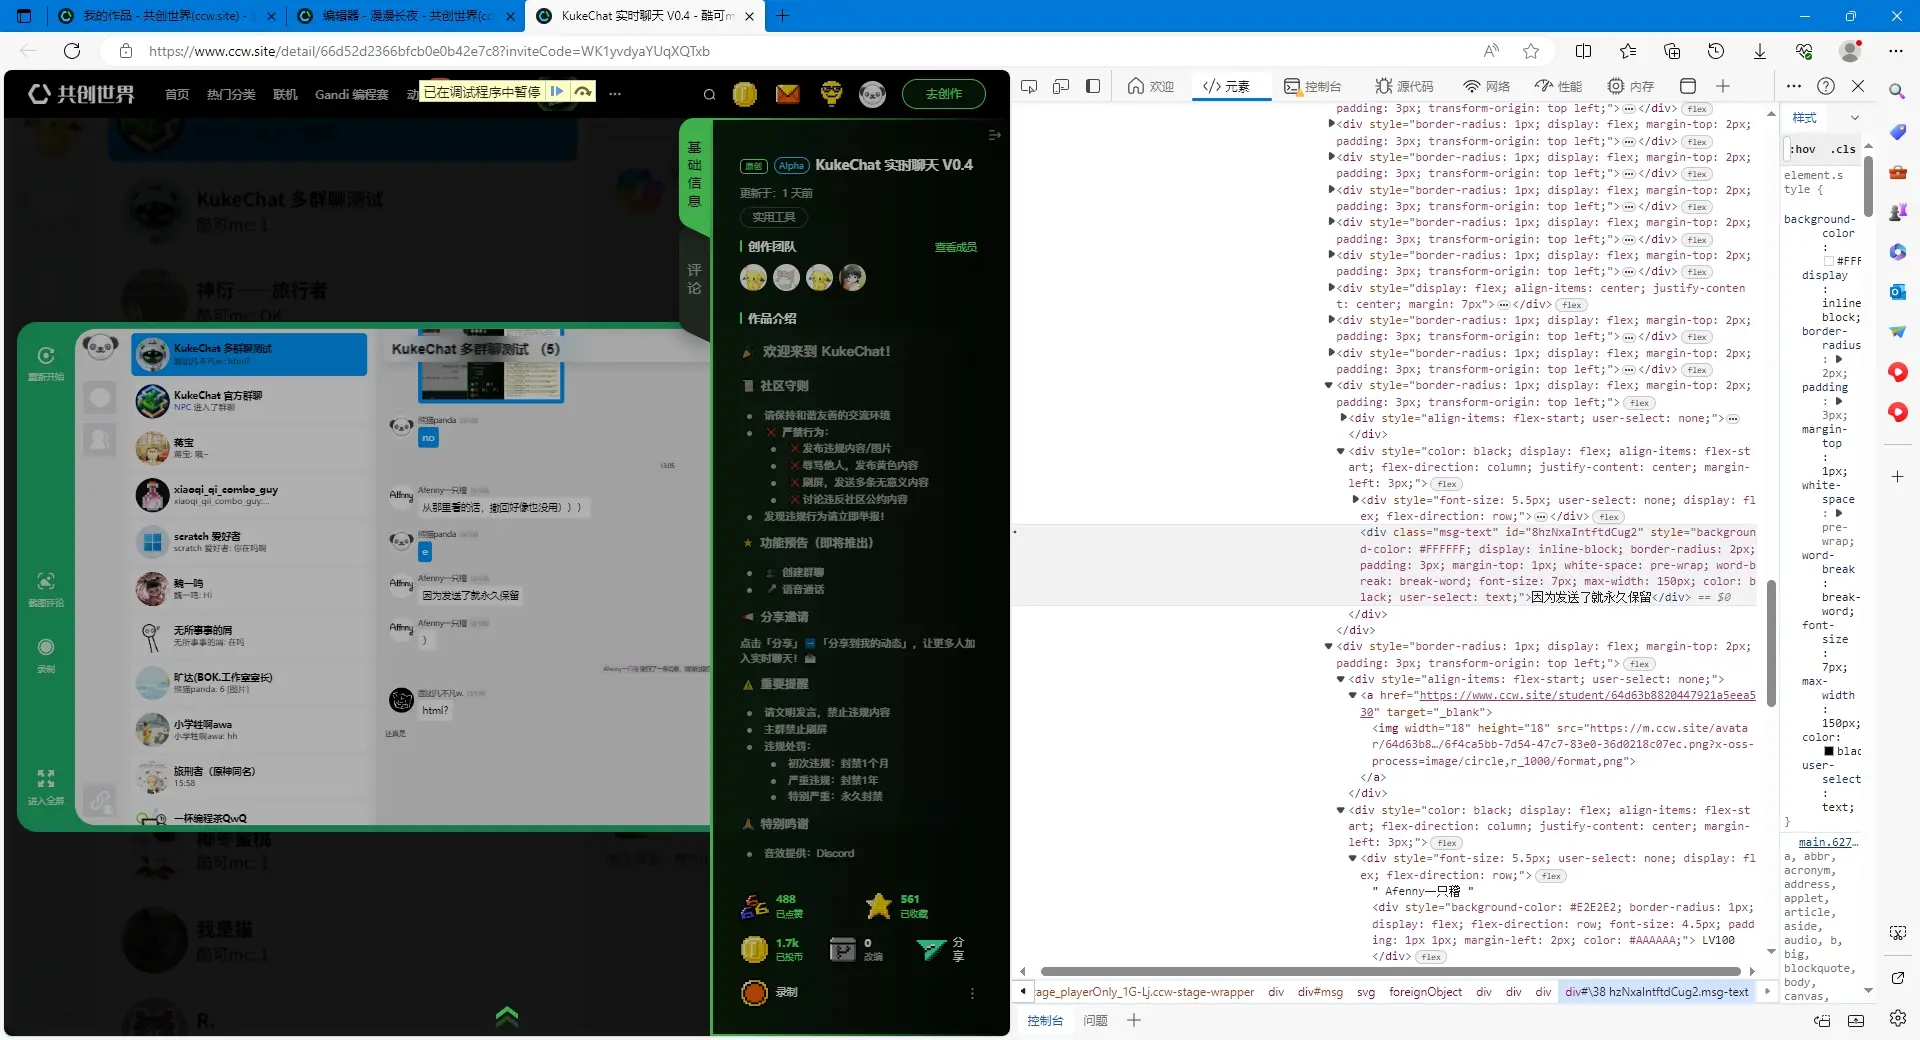Collapse the anchor href ccw.site student node

[x=1353, y=695]
